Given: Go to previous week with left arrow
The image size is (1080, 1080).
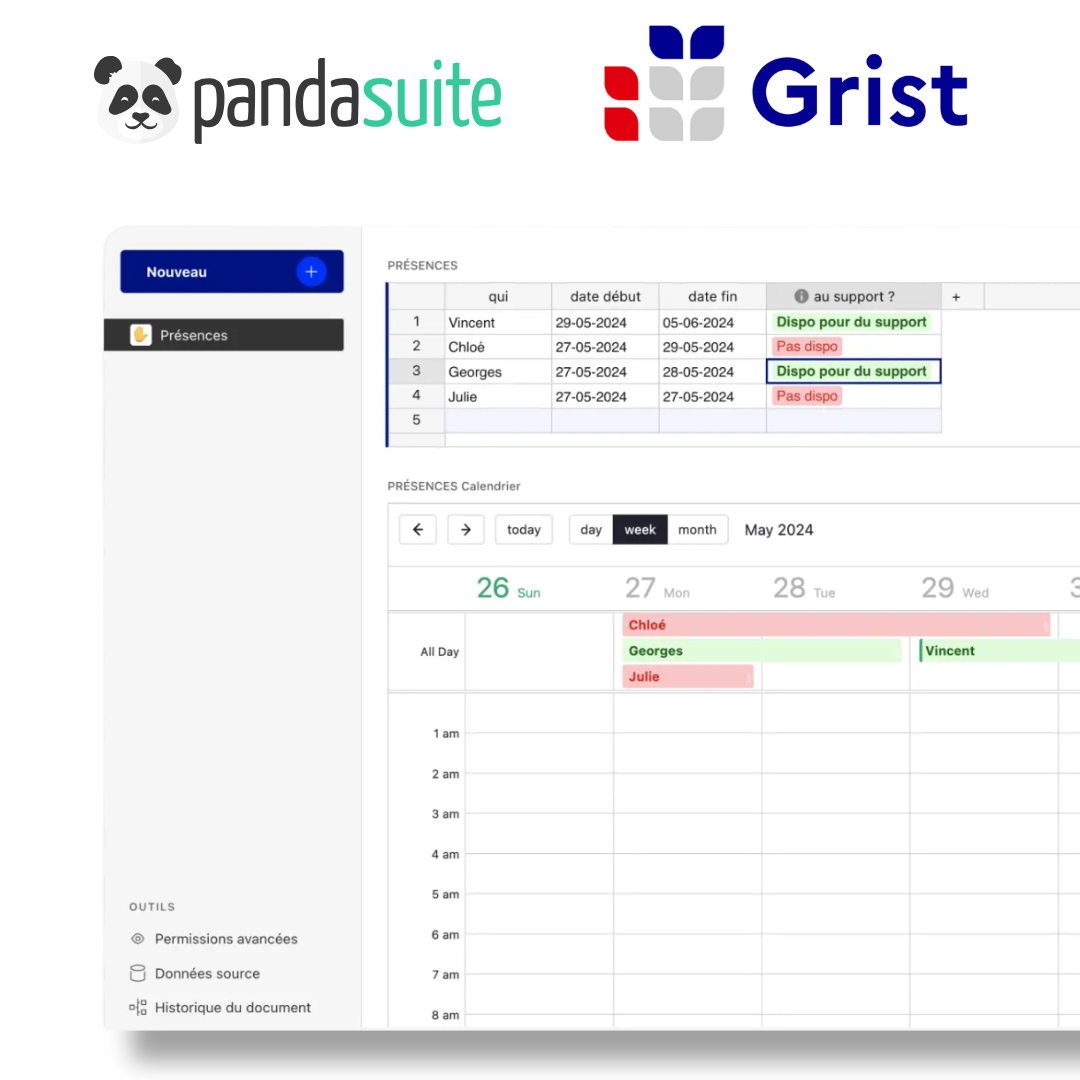Looking at the screenshot, I should [x=418, y=530].
